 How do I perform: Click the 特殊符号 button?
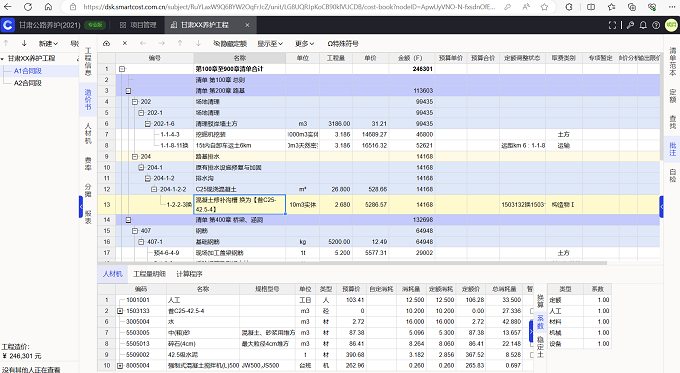343,43
